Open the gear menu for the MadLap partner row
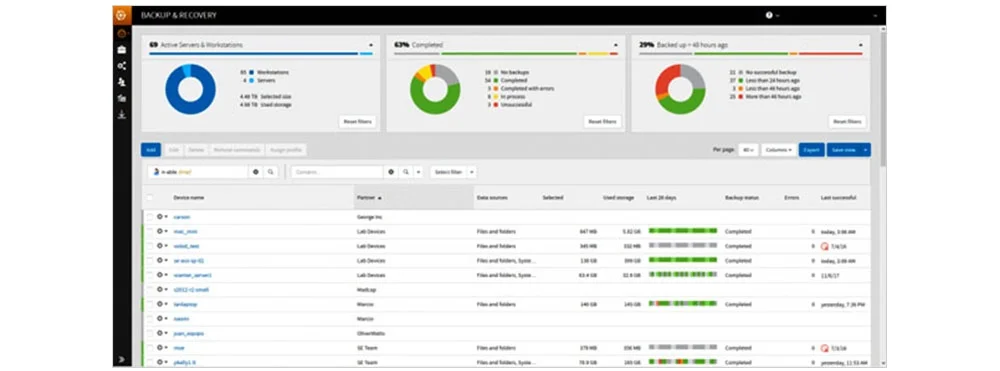This screenshot has width=1000, height=371. click(162, 289)
